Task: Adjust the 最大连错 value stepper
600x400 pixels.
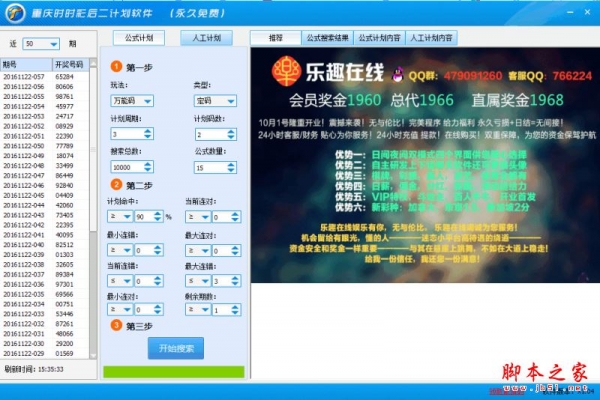Action: [235, 281]
